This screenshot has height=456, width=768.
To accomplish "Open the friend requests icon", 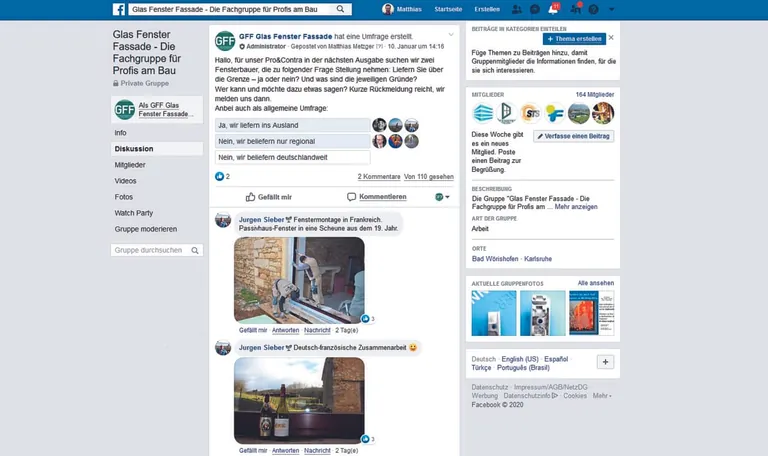I will click(518, 9).
